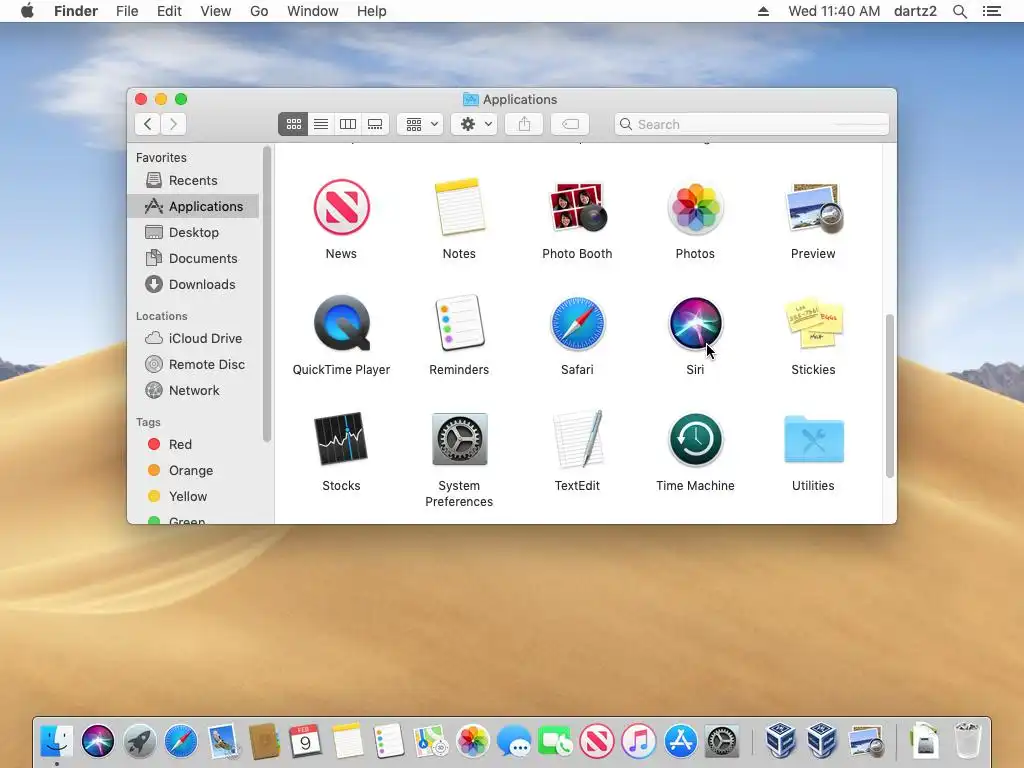The image size is (1024, 768).
Task: Select the Siri application in Finder window
Action: coord(695,323)
